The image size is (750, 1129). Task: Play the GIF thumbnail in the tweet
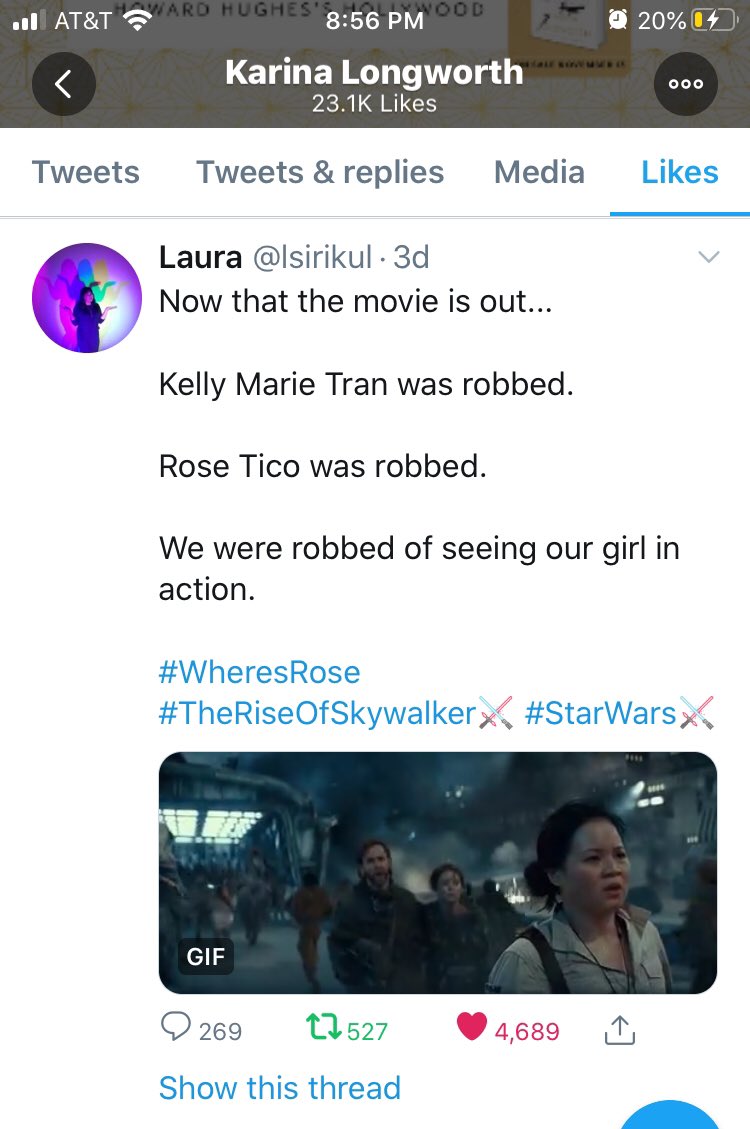click(438, 872)
